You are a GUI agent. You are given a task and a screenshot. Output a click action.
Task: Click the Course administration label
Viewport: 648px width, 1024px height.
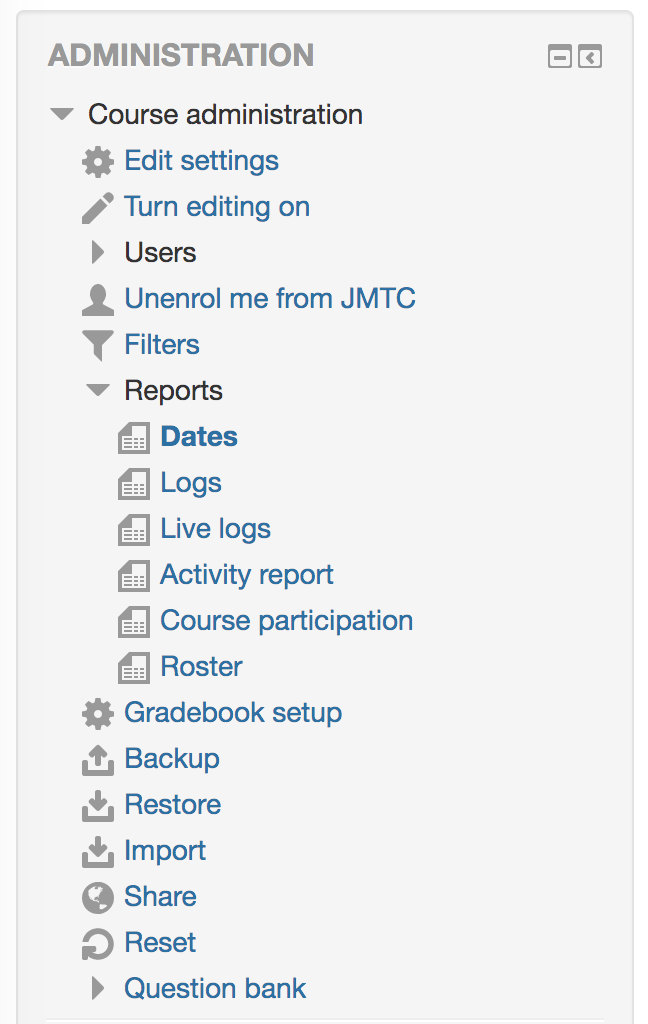point(225,114)
